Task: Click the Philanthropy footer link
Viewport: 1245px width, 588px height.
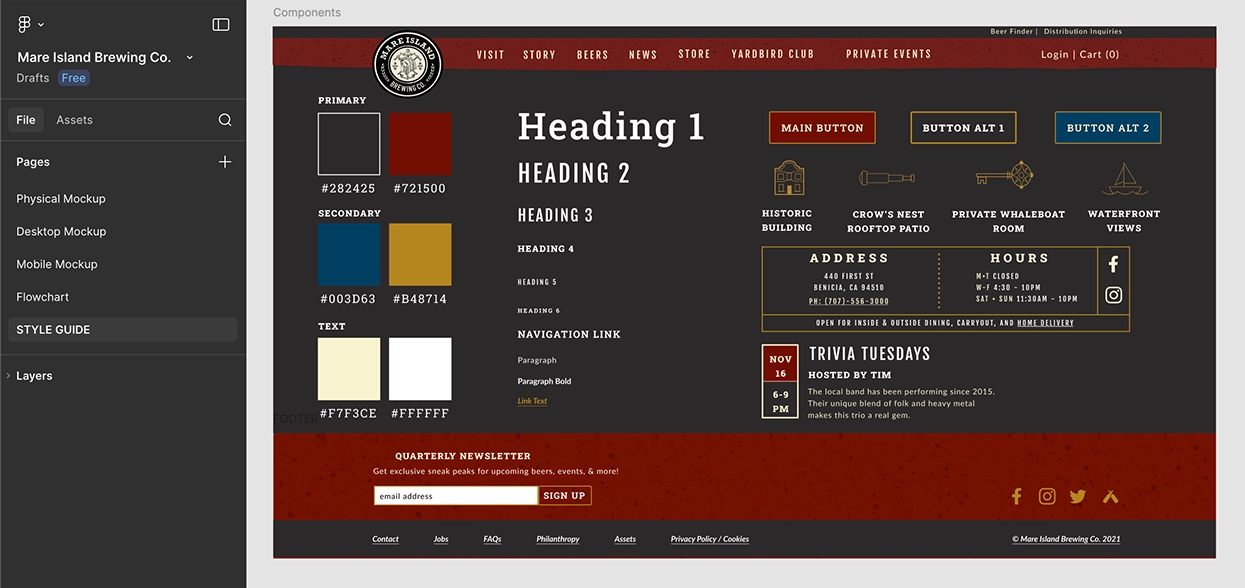Action: click(x=558, y=540)
